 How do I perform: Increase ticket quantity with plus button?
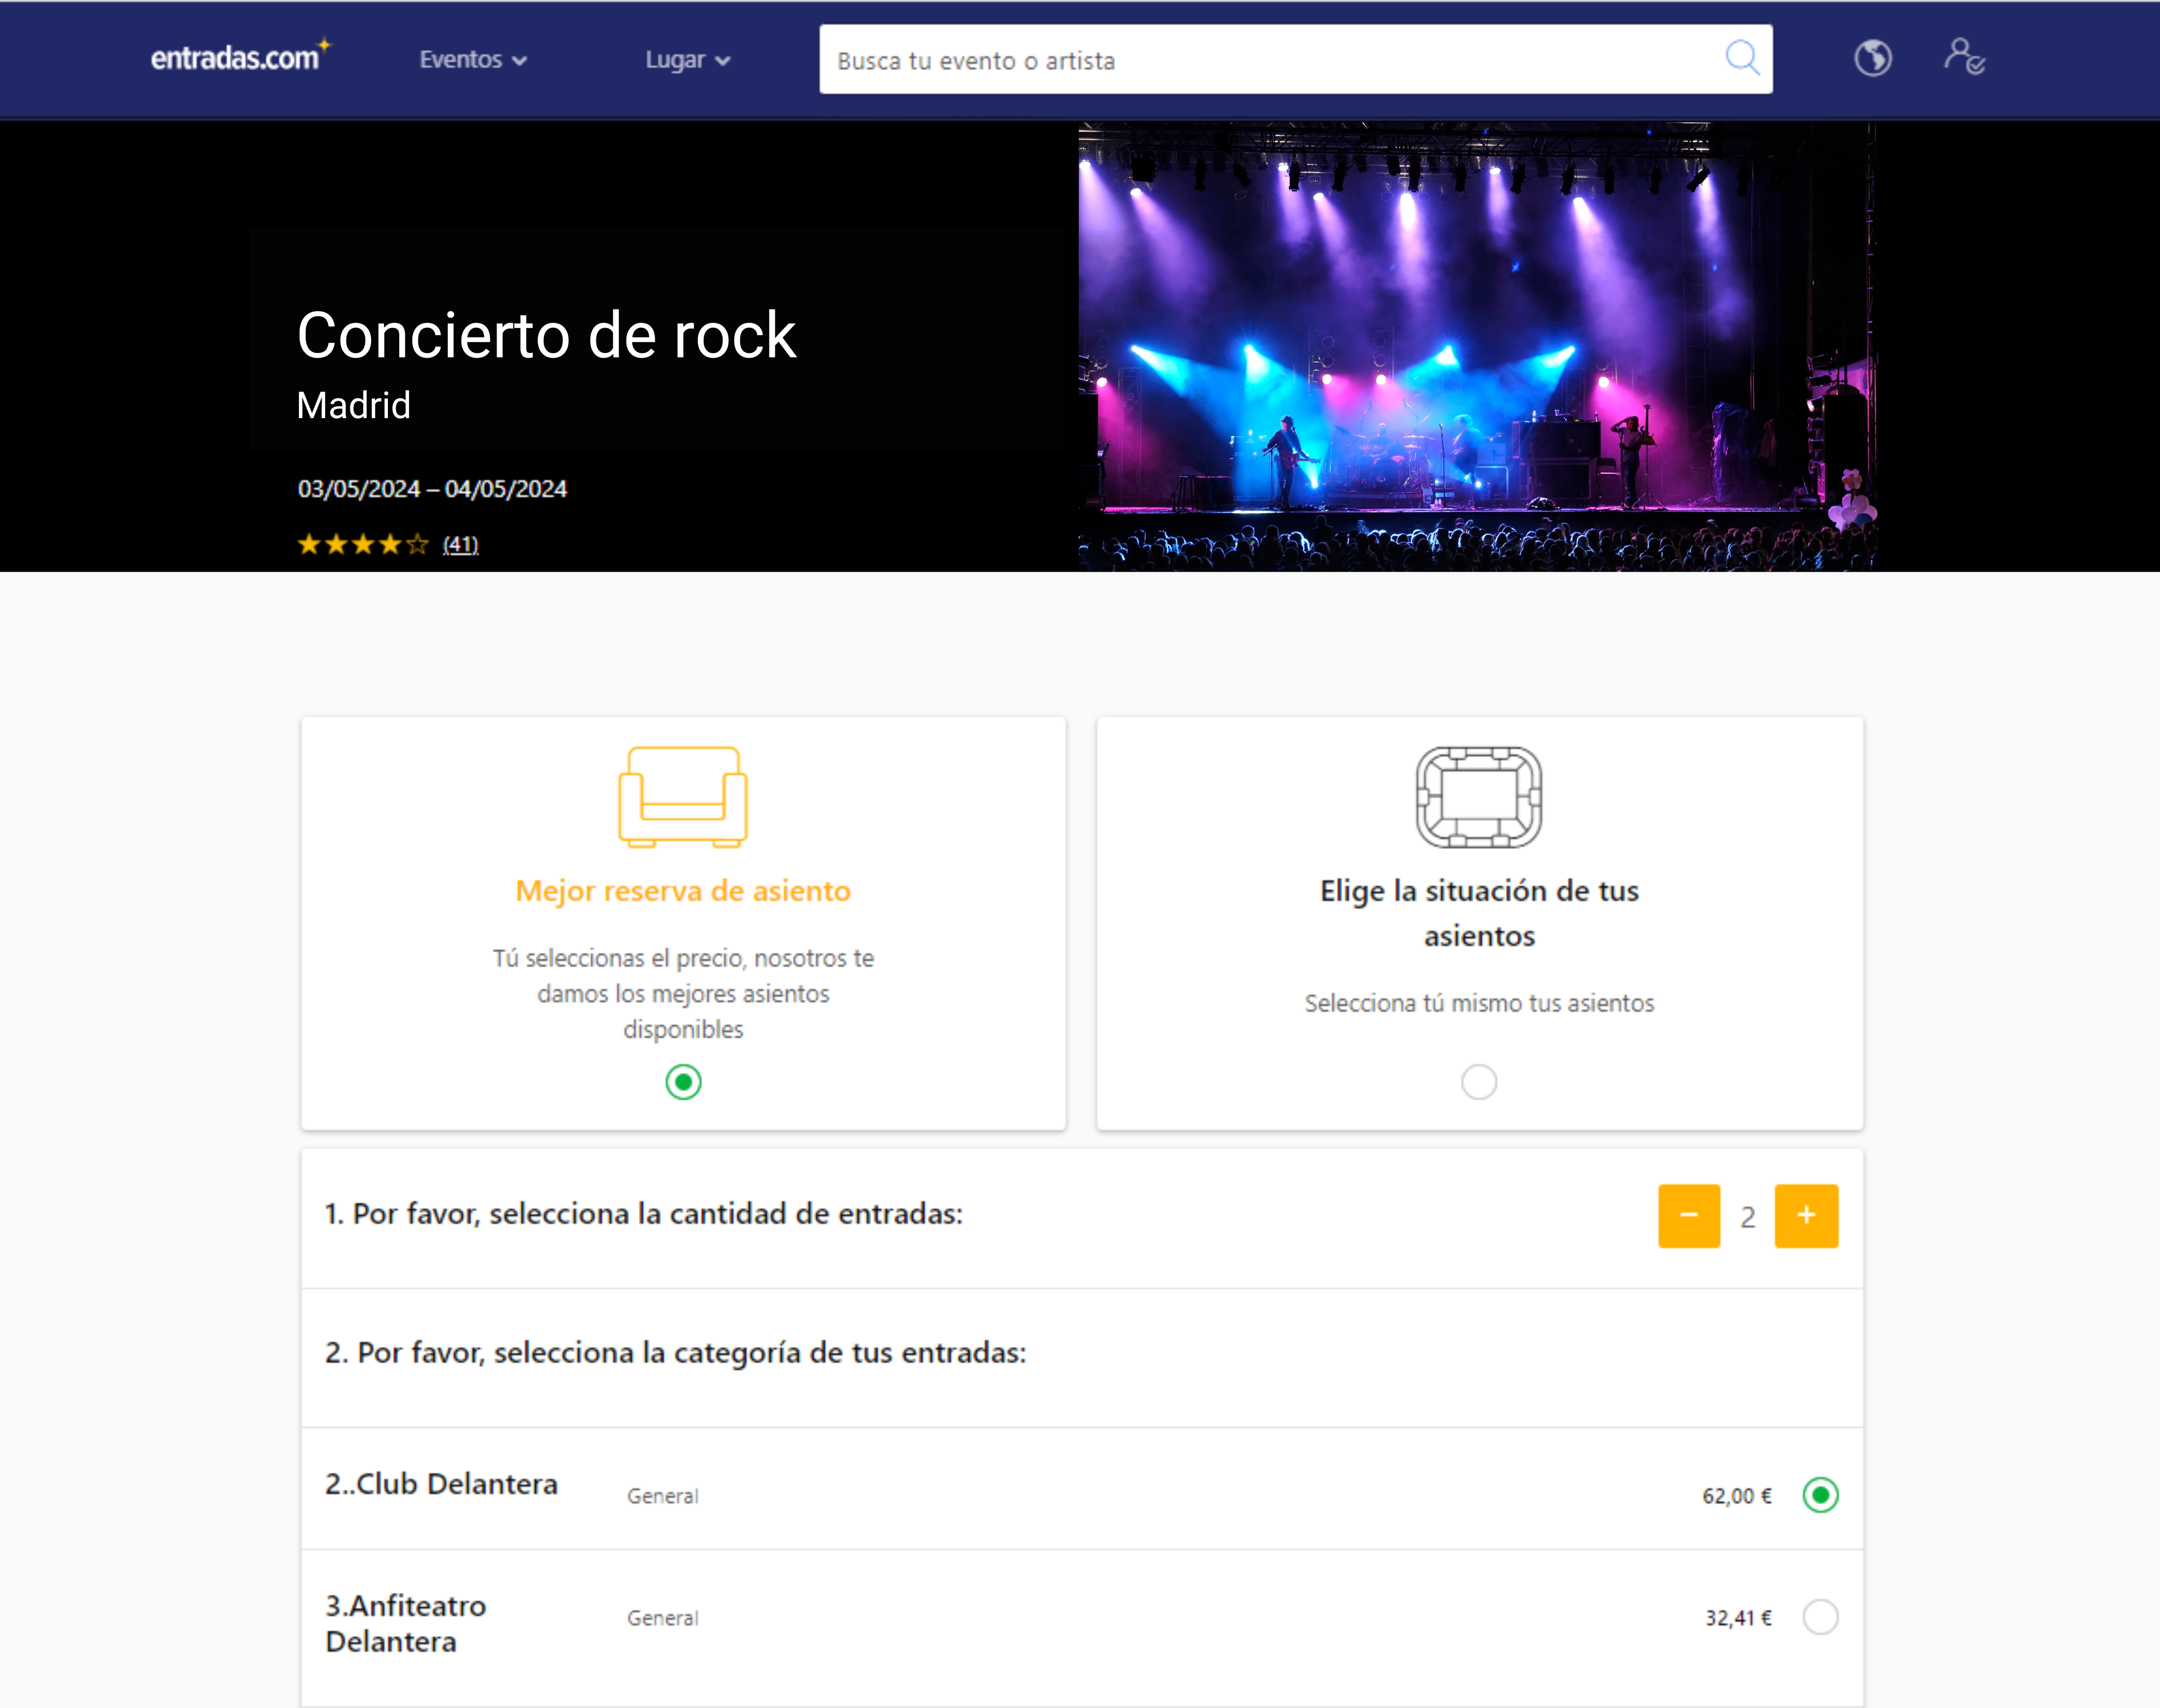(x=1805, y=1215)
